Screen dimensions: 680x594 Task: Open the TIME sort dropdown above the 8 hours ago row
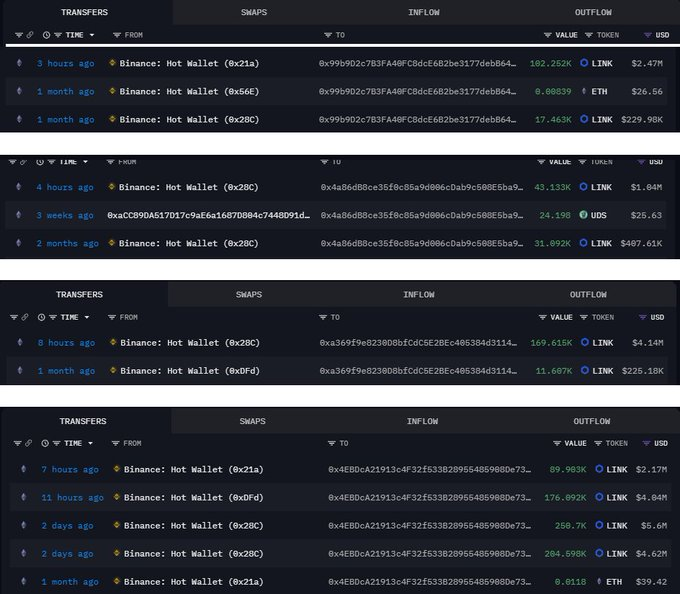pyautogui.click(x=70, y=317)
